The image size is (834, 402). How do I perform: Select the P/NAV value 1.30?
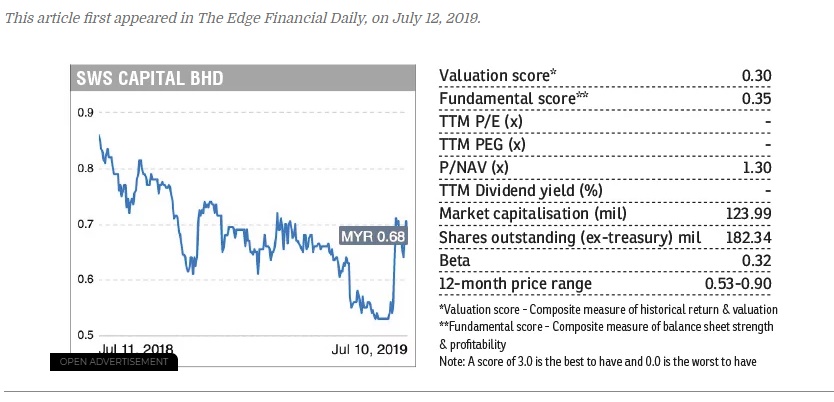pyautogui.click(x=757, y=168)
